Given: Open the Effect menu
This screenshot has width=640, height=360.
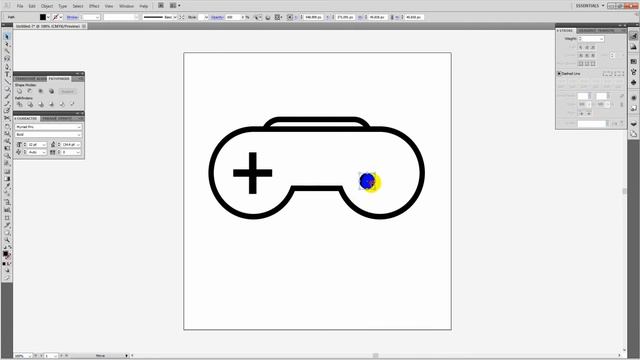Looking at the screenshot, I should [x=94, y=6].
